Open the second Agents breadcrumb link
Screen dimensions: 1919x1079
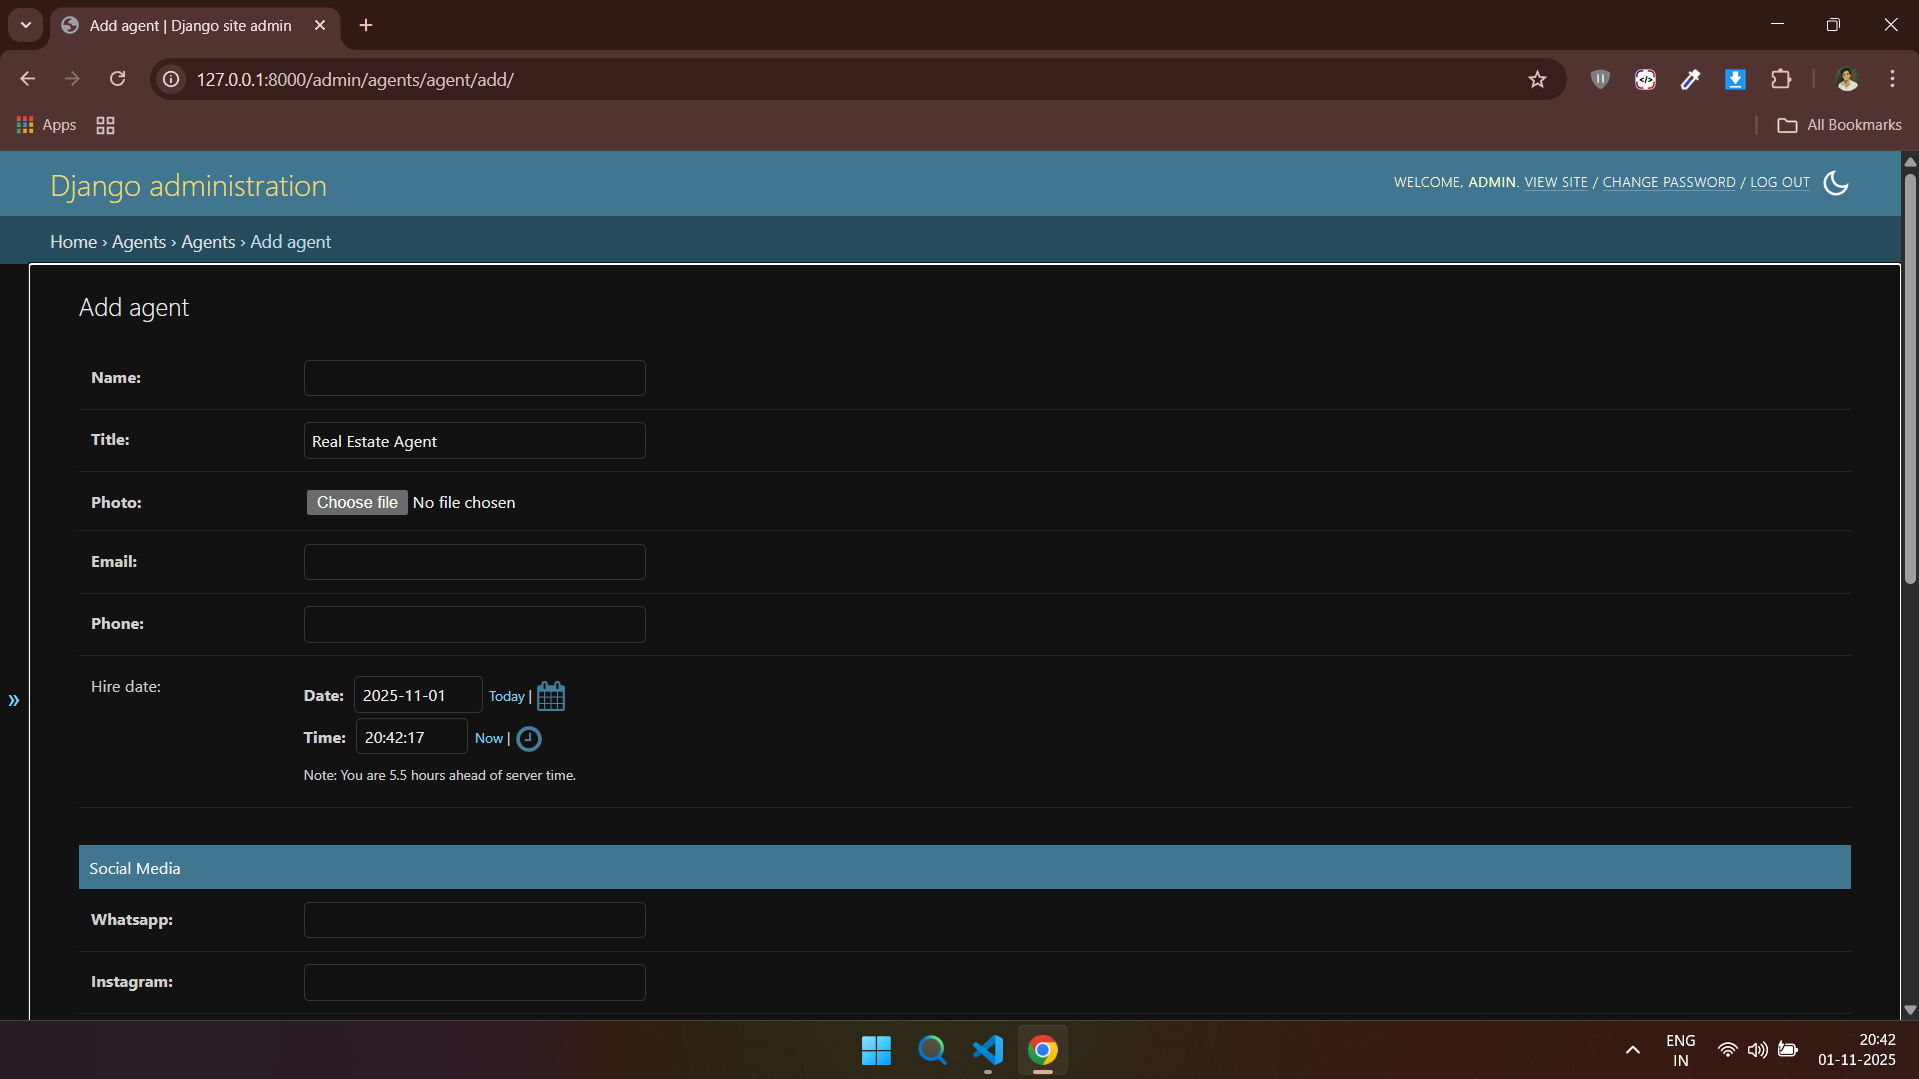[208, 242]
